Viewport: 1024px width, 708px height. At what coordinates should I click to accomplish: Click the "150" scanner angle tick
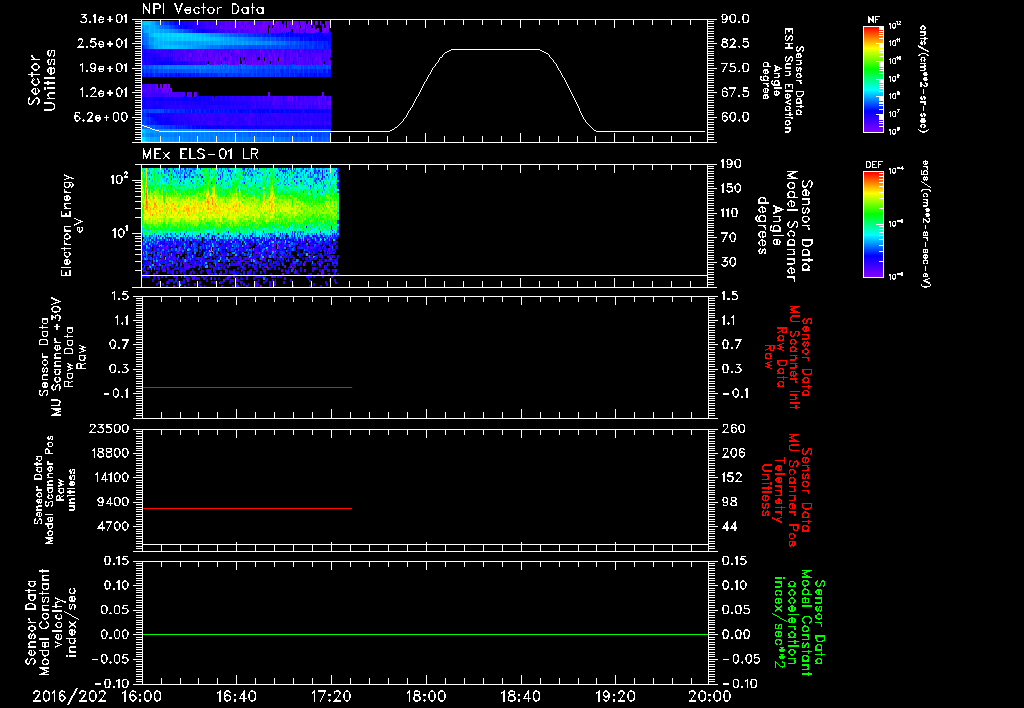731,189
